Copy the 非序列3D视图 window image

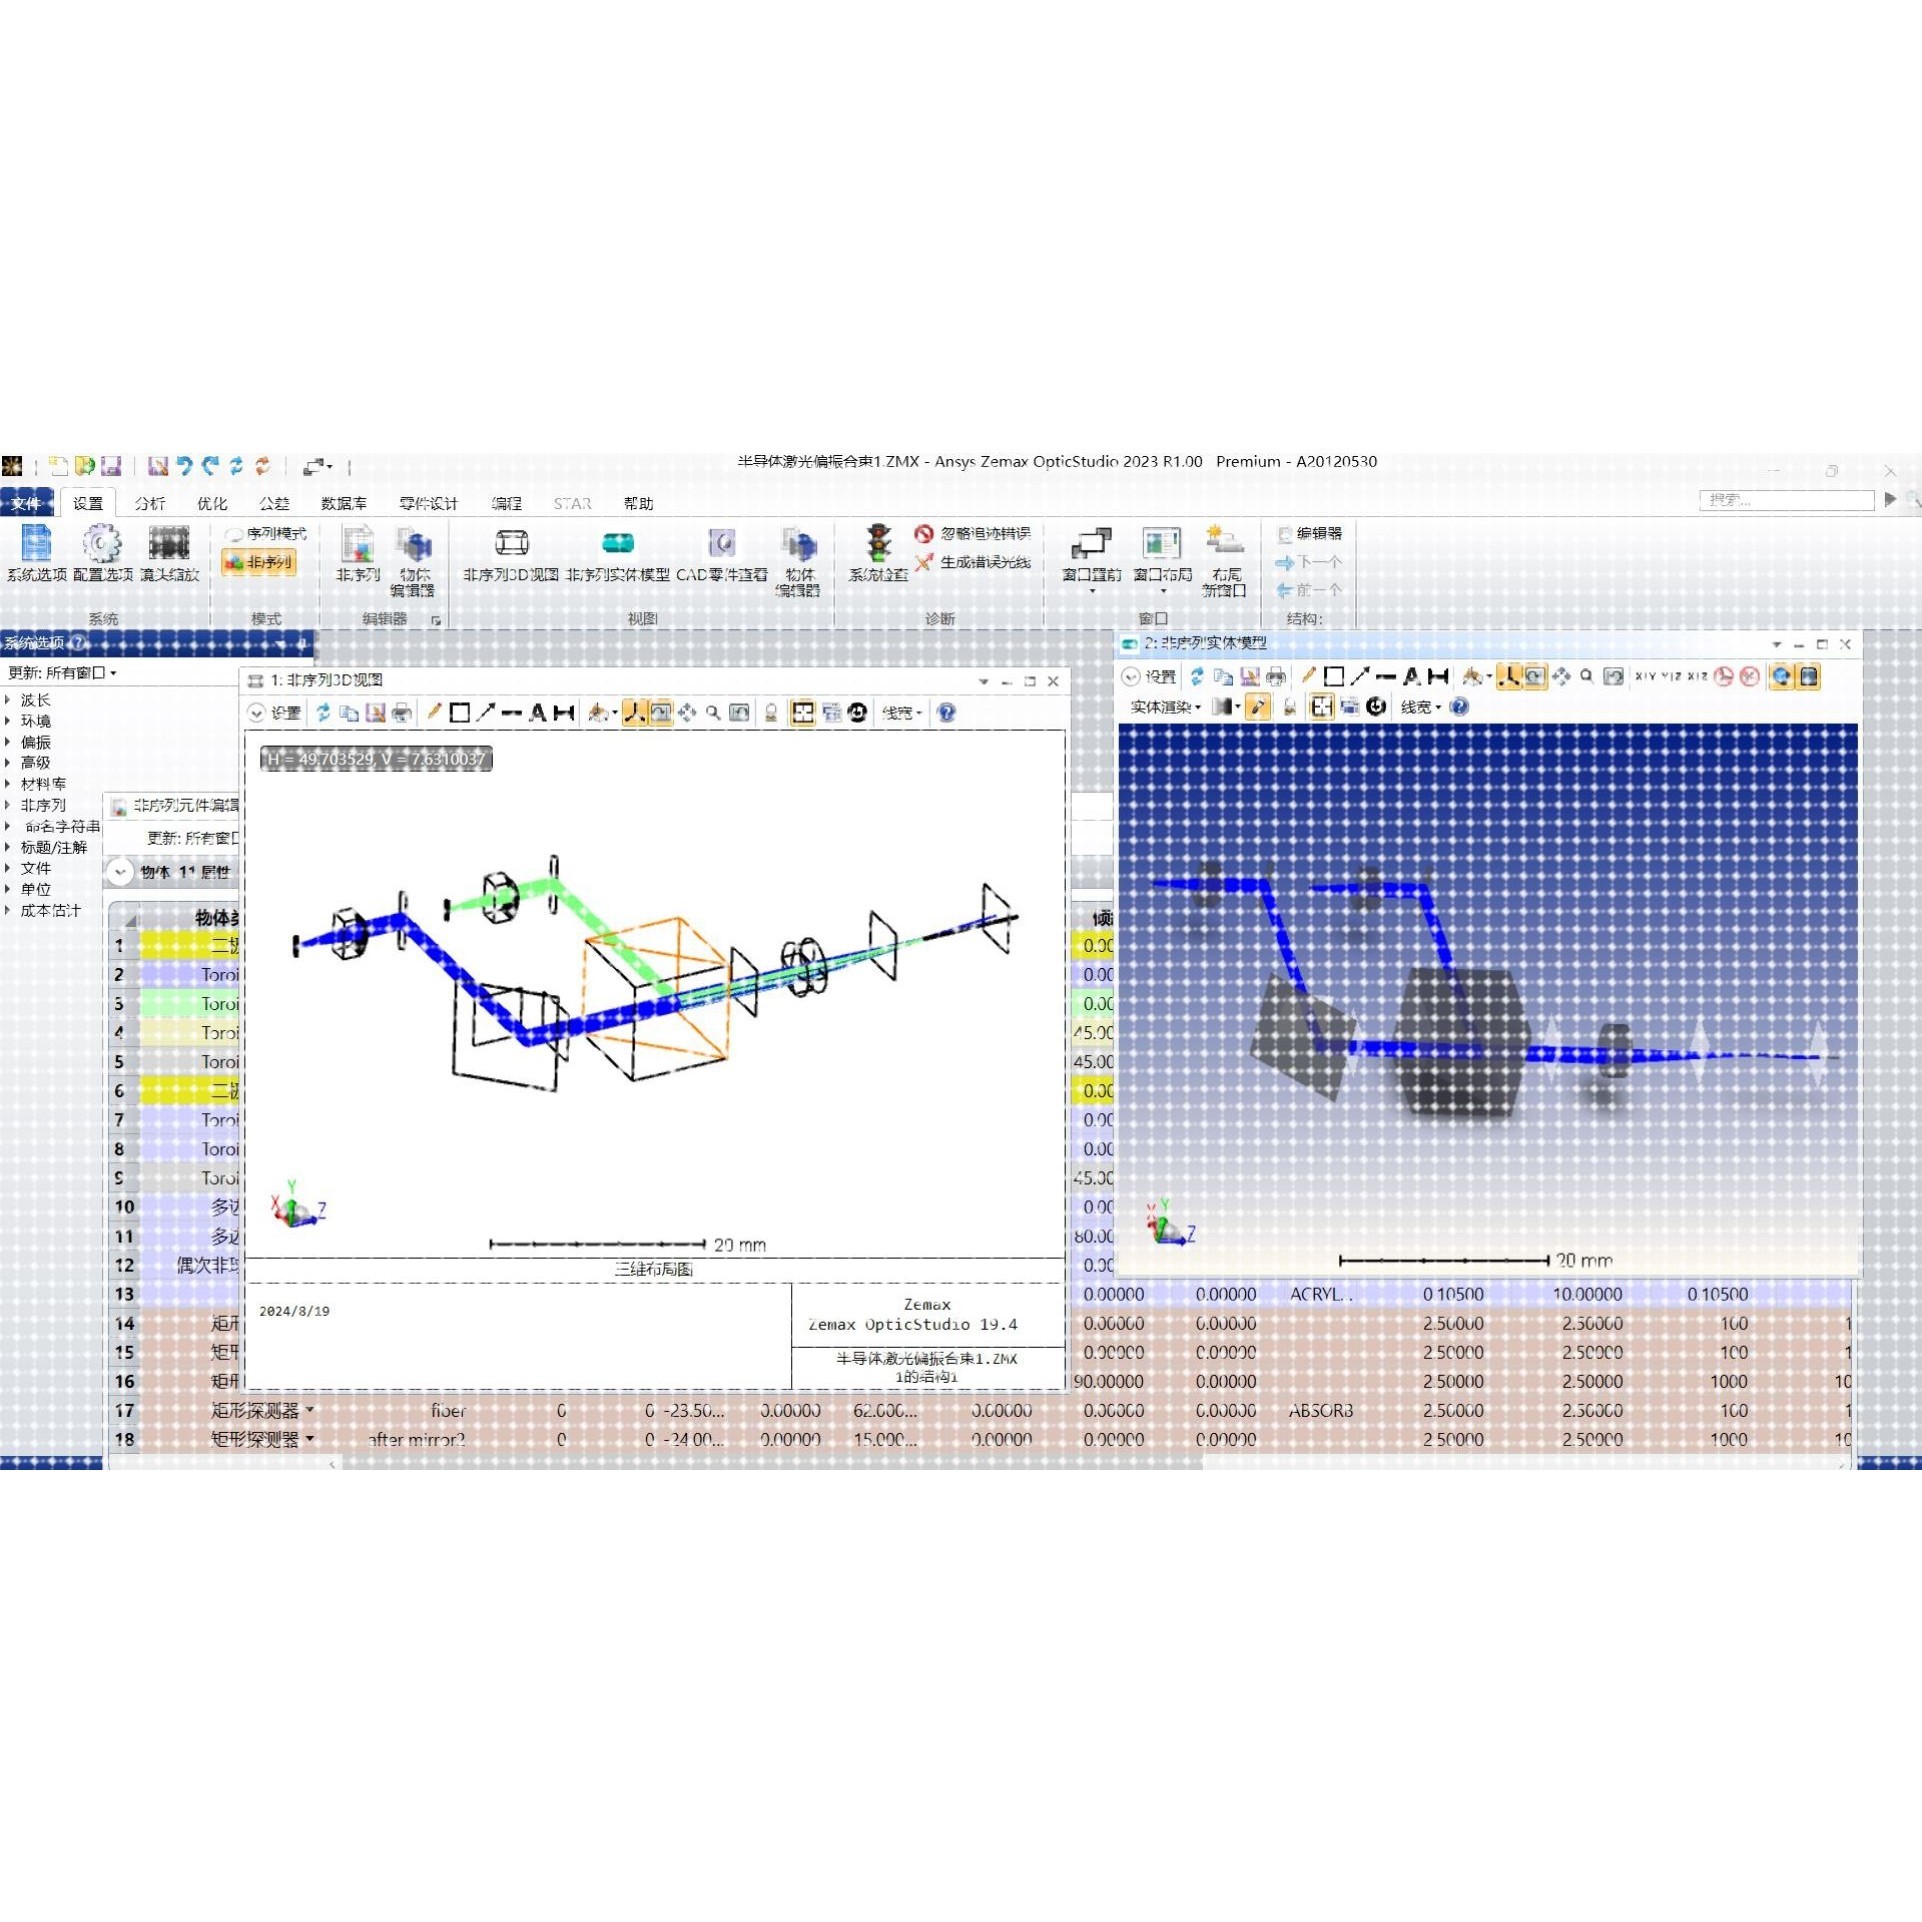tap(349, 713)
